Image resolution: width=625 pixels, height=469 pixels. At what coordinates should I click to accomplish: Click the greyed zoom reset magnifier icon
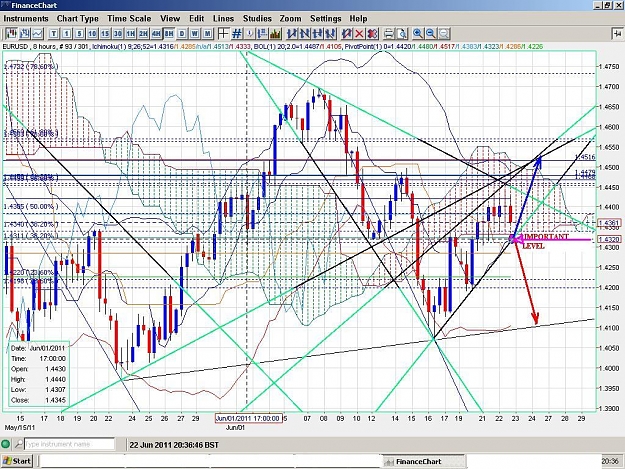click(444, 33)
